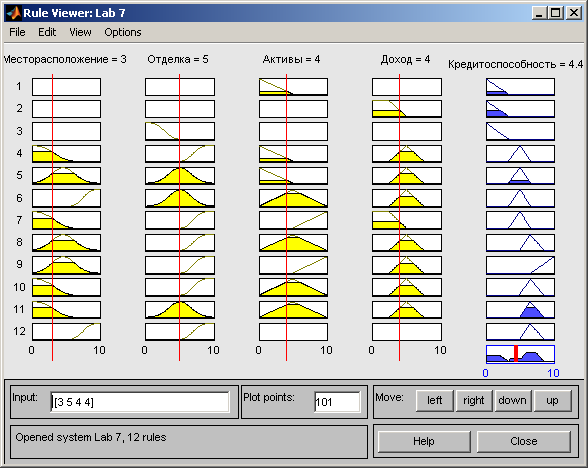Click the Help button
Viewport: 588px width, 468px height.
click(424, 441)
